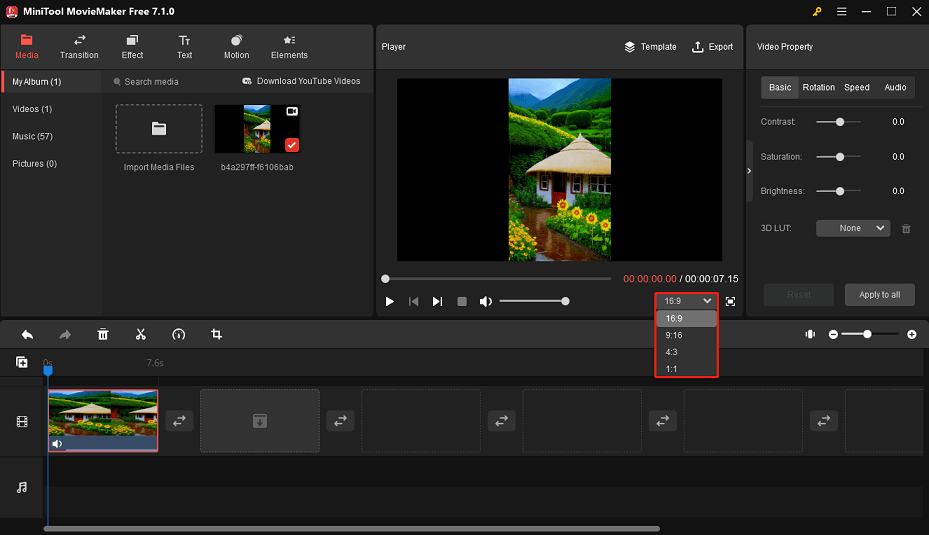The height and width of the screenshot is (535, 929).
Task: Play the video preview
Action: [389, 302]
